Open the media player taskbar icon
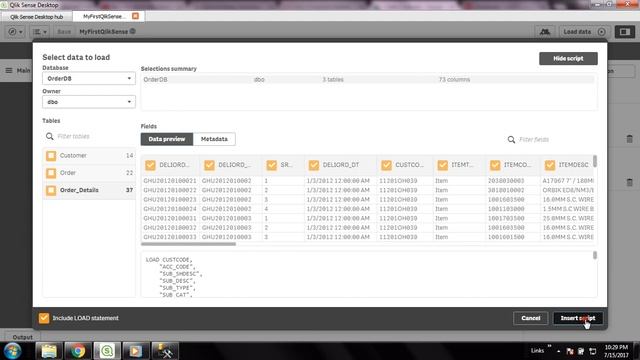Screen dimensions: 640x360 pos(136,351)
